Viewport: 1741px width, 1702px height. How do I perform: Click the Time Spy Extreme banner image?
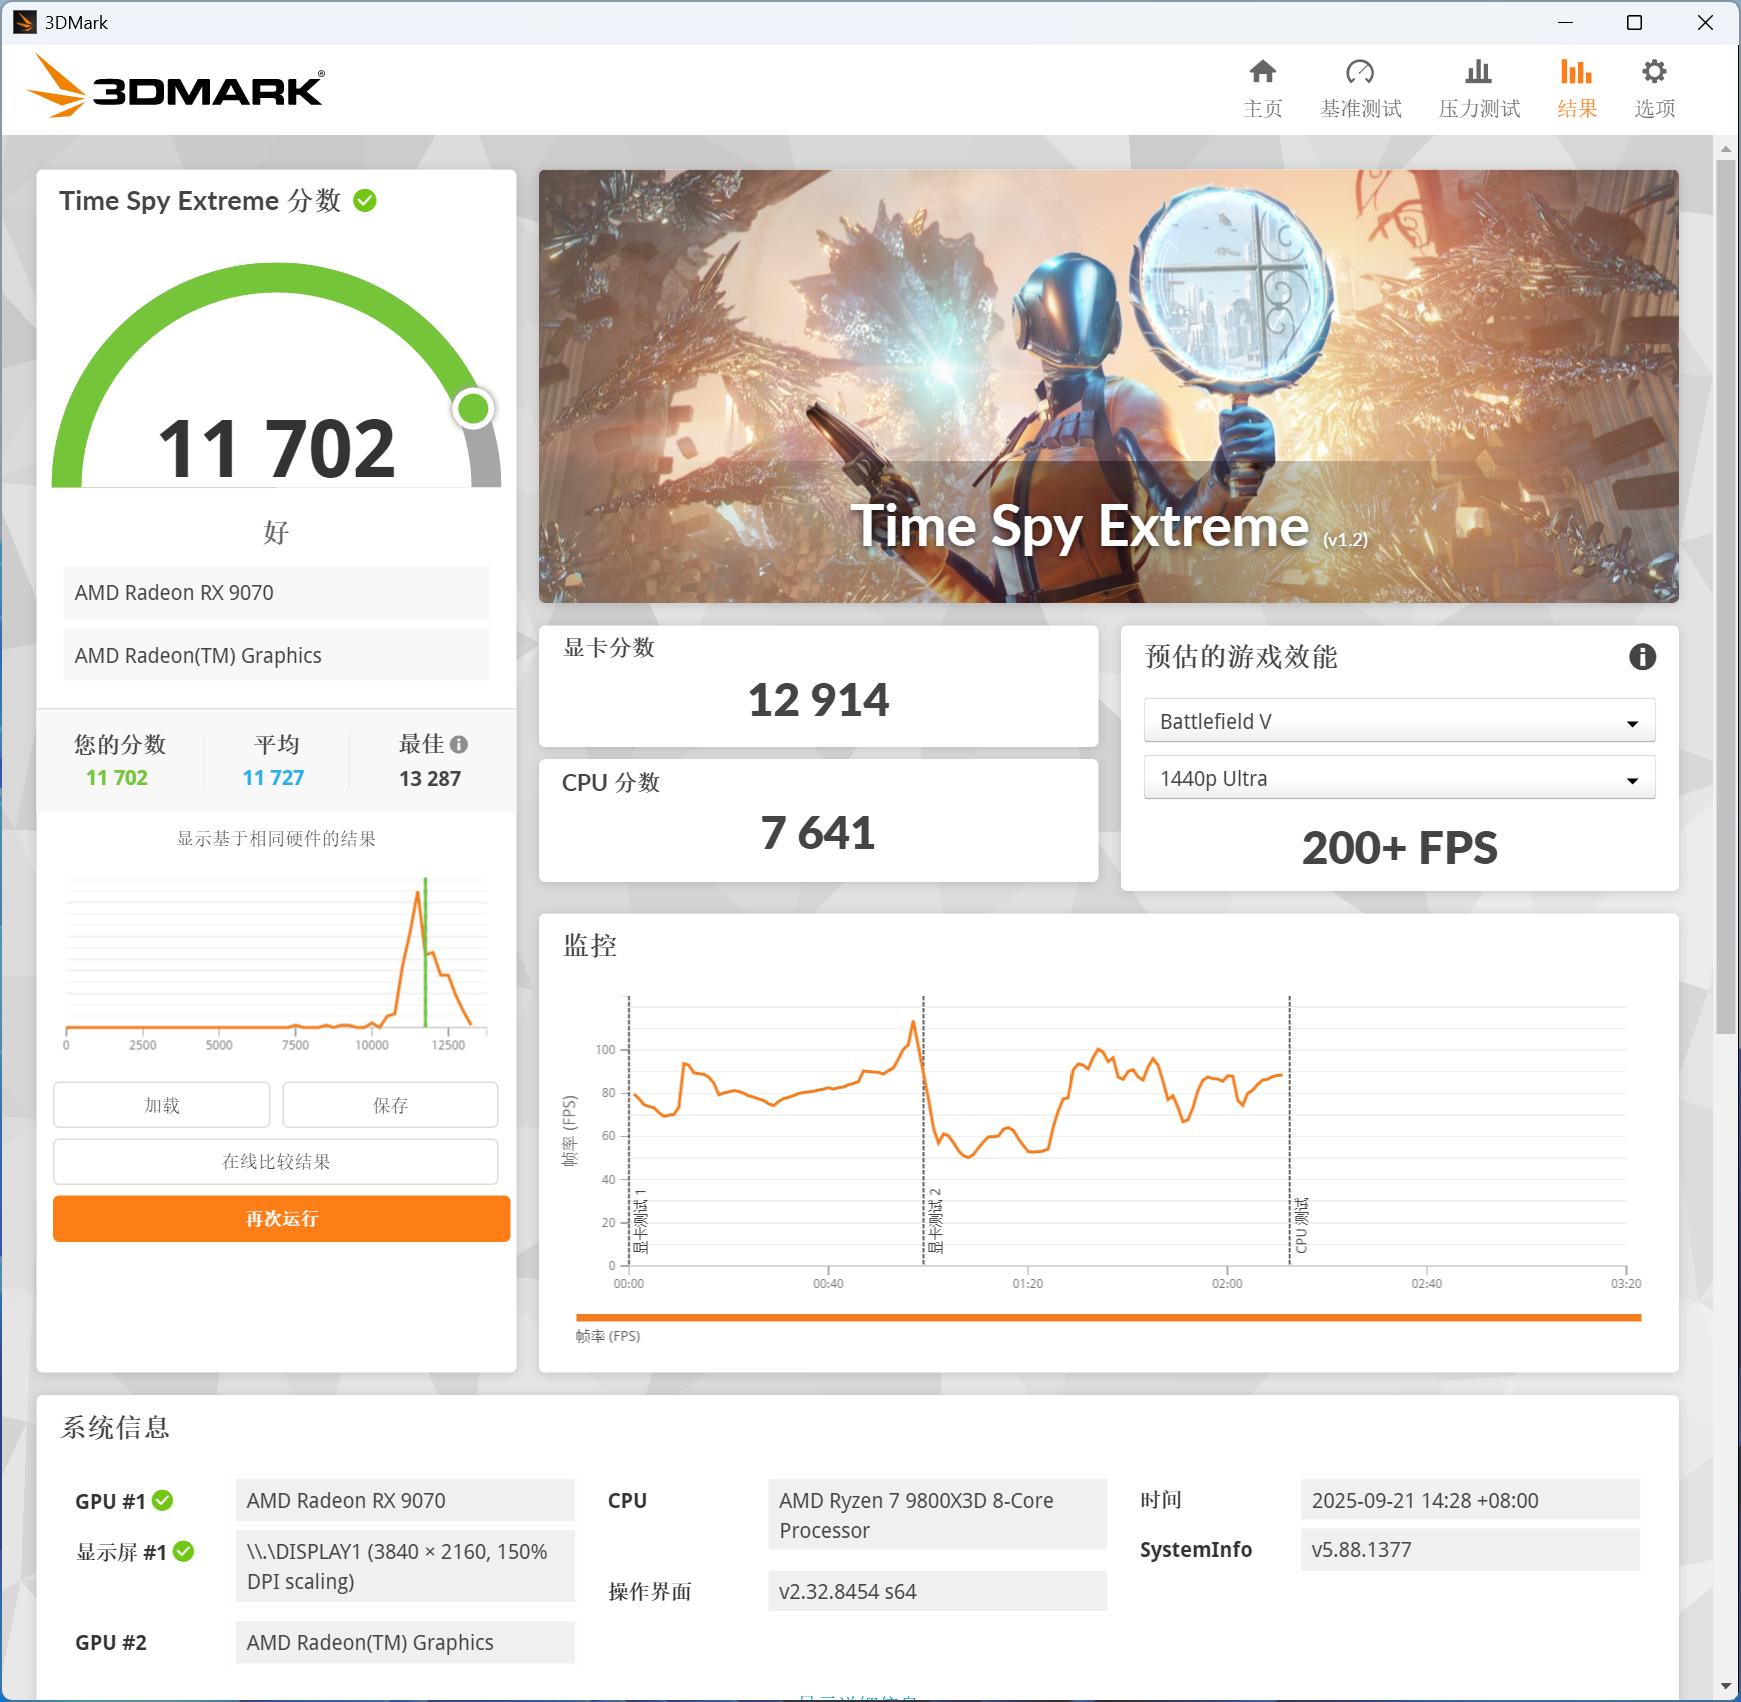click(x=1108, y=386)
